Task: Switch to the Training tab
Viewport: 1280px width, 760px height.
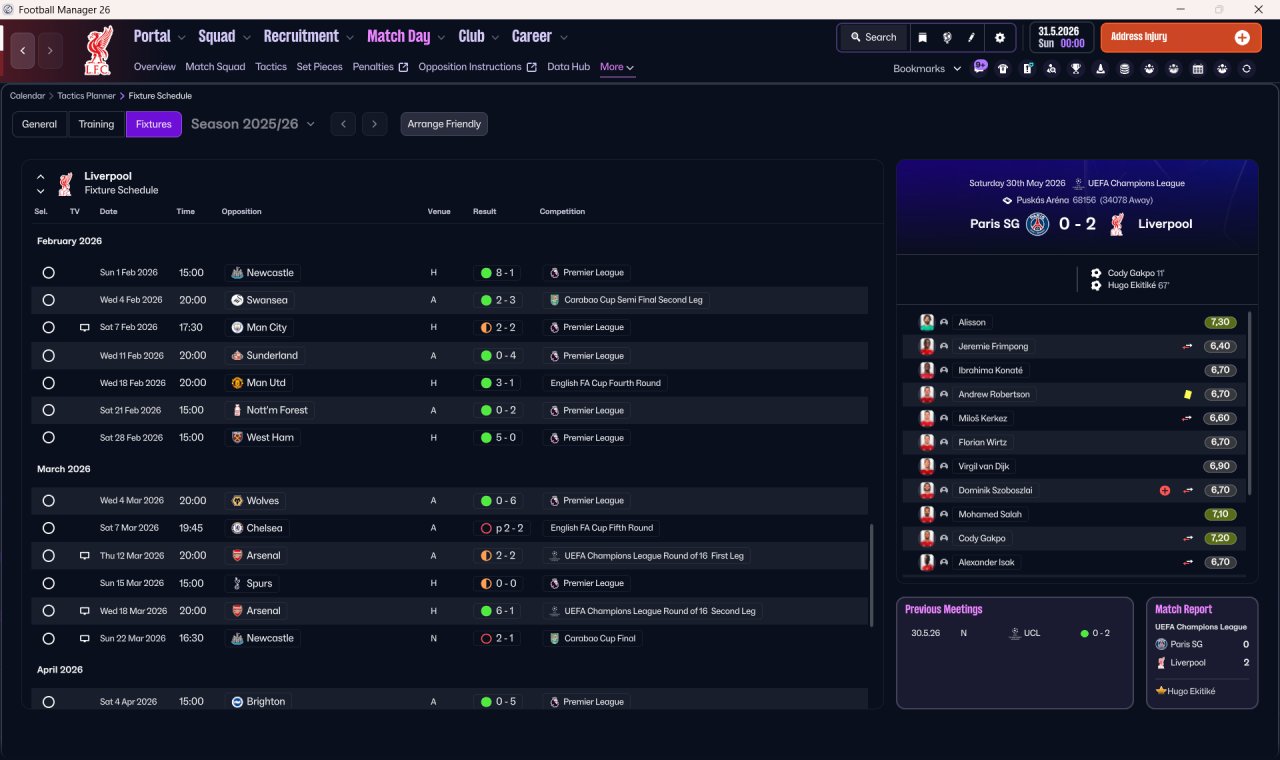Action: [96, 124]
